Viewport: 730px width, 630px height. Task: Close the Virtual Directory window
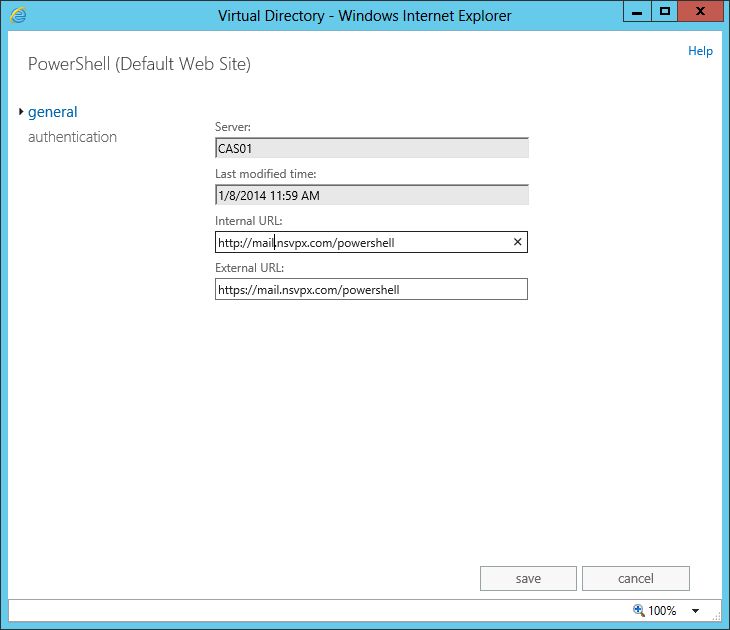coord(701,11)
